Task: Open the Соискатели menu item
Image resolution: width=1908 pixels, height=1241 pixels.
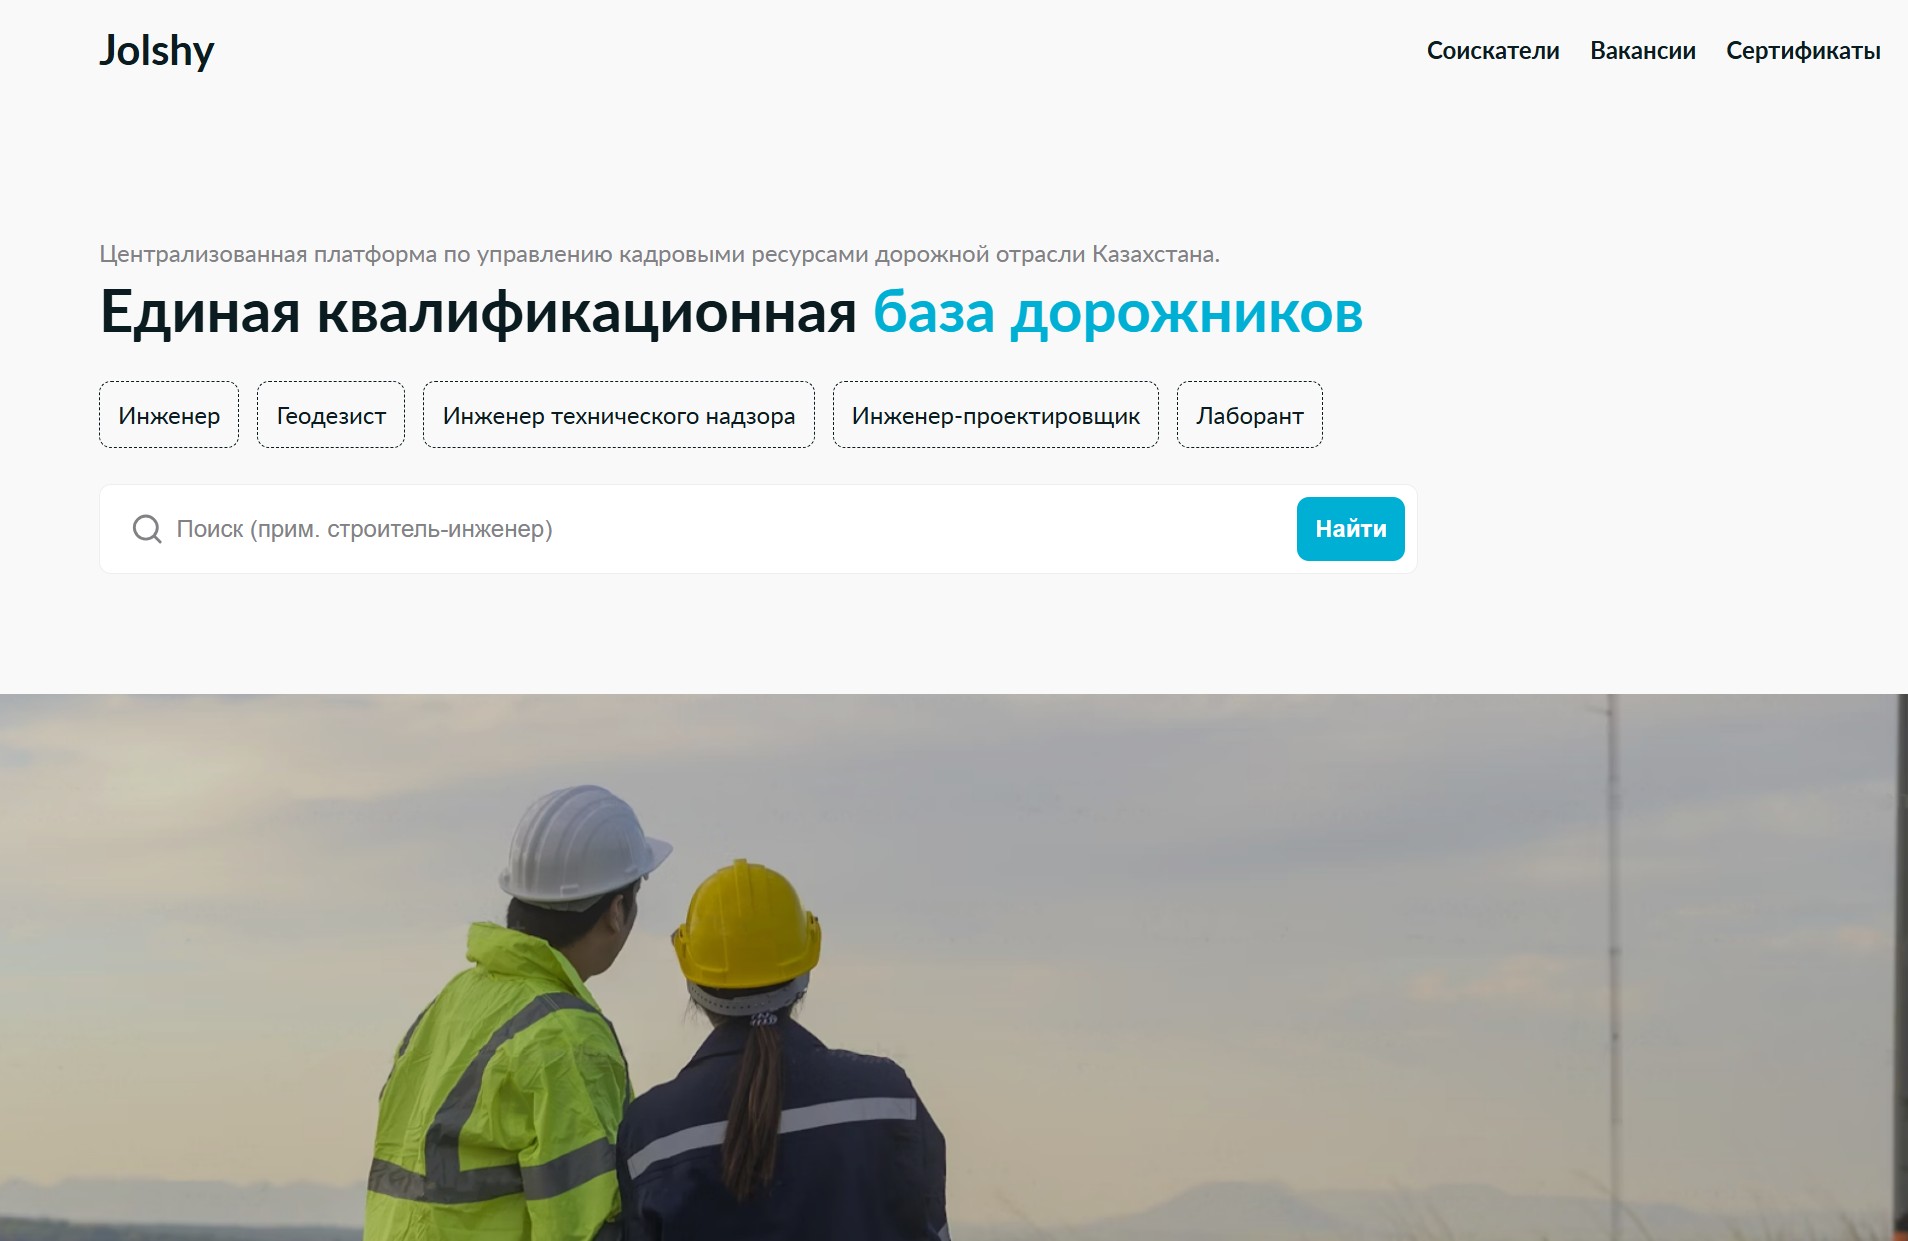Action: [x=1492, y=51]
